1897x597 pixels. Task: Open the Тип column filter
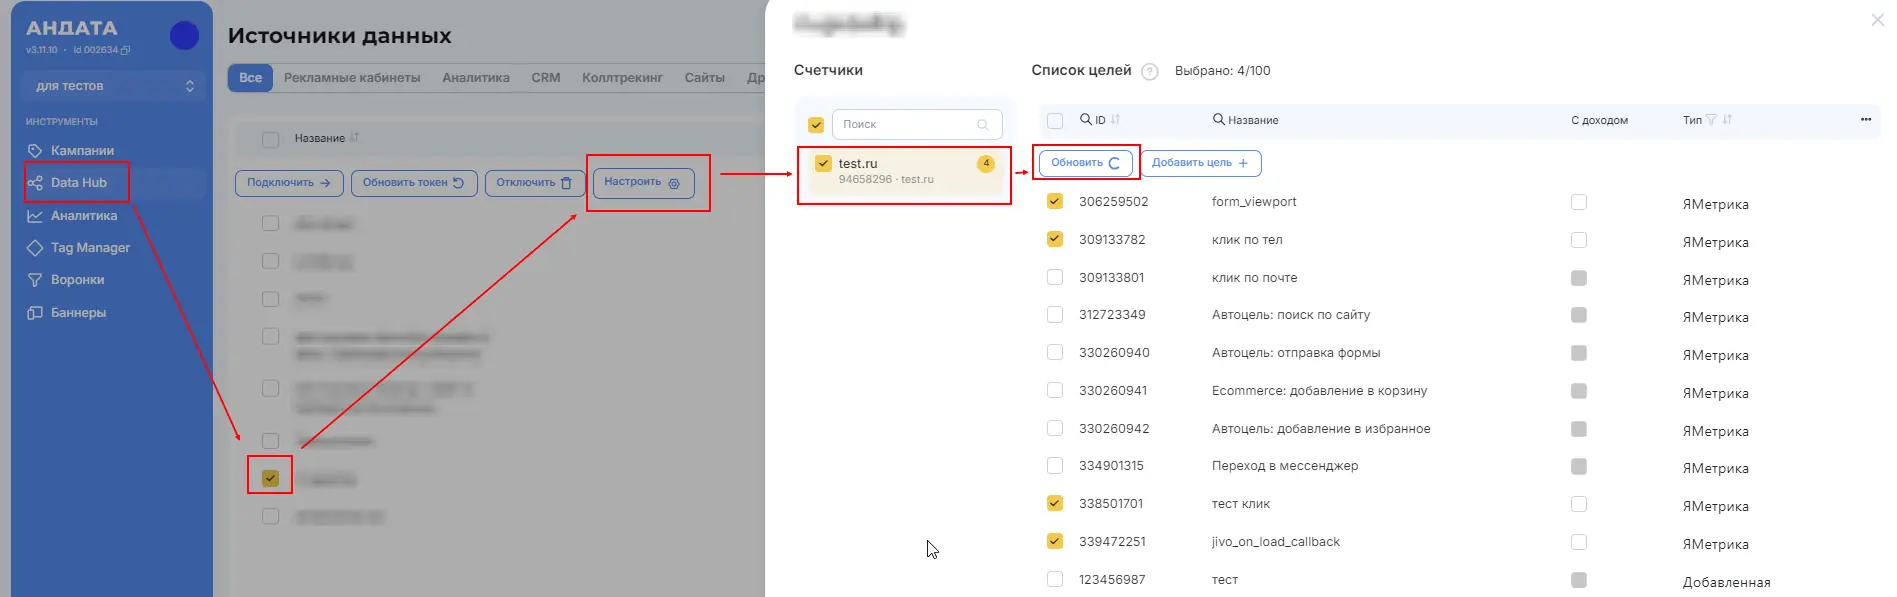[x=1711, y=120]
